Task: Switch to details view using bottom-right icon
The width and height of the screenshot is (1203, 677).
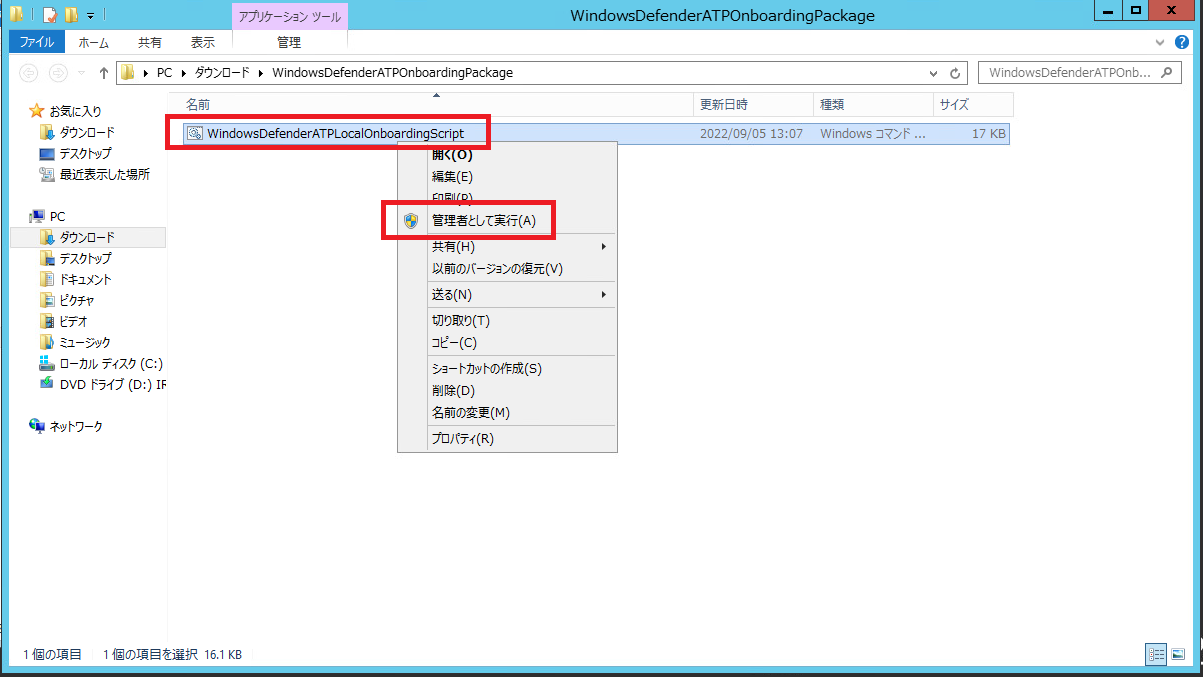Action: pyautogui.click(x=1157, y=654)
